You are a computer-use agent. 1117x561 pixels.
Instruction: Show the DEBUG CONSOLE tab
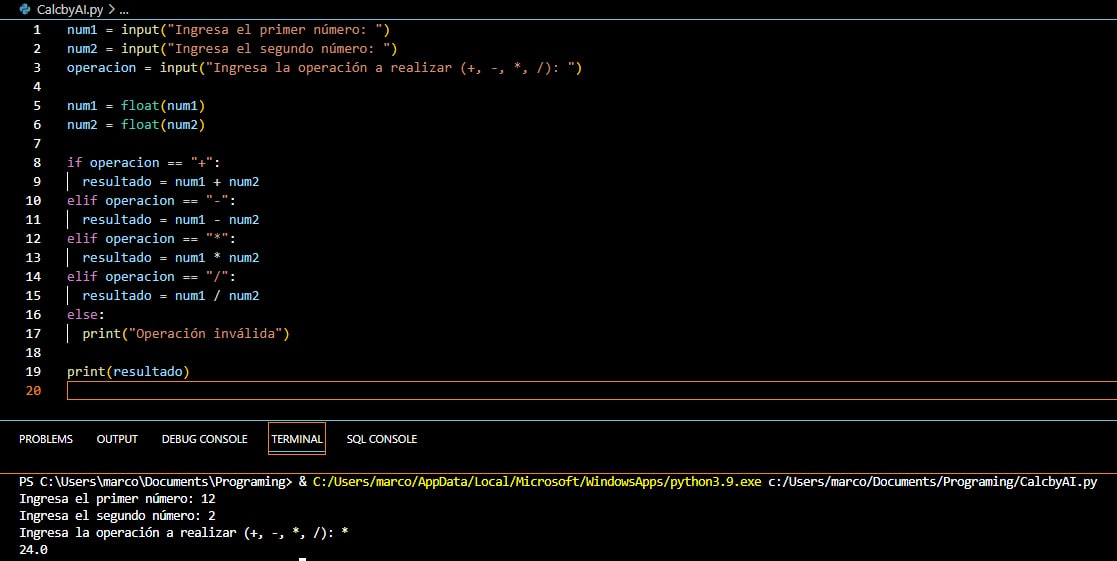click(x=204, y=439)
